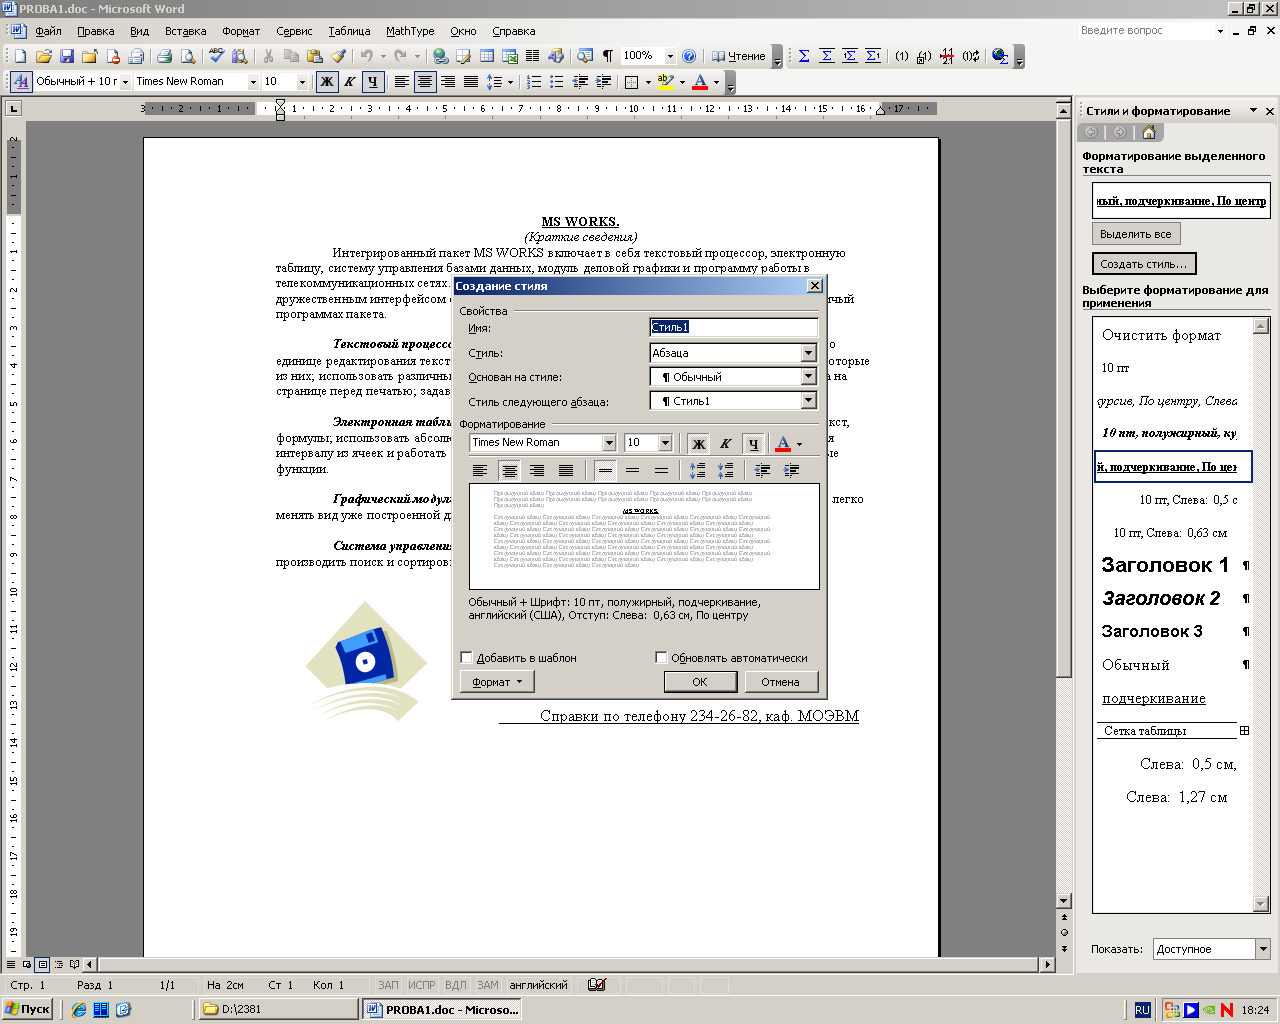Open the MathType menu
This screenshot has width=1280, height=1024.
[x=410, y=31]
